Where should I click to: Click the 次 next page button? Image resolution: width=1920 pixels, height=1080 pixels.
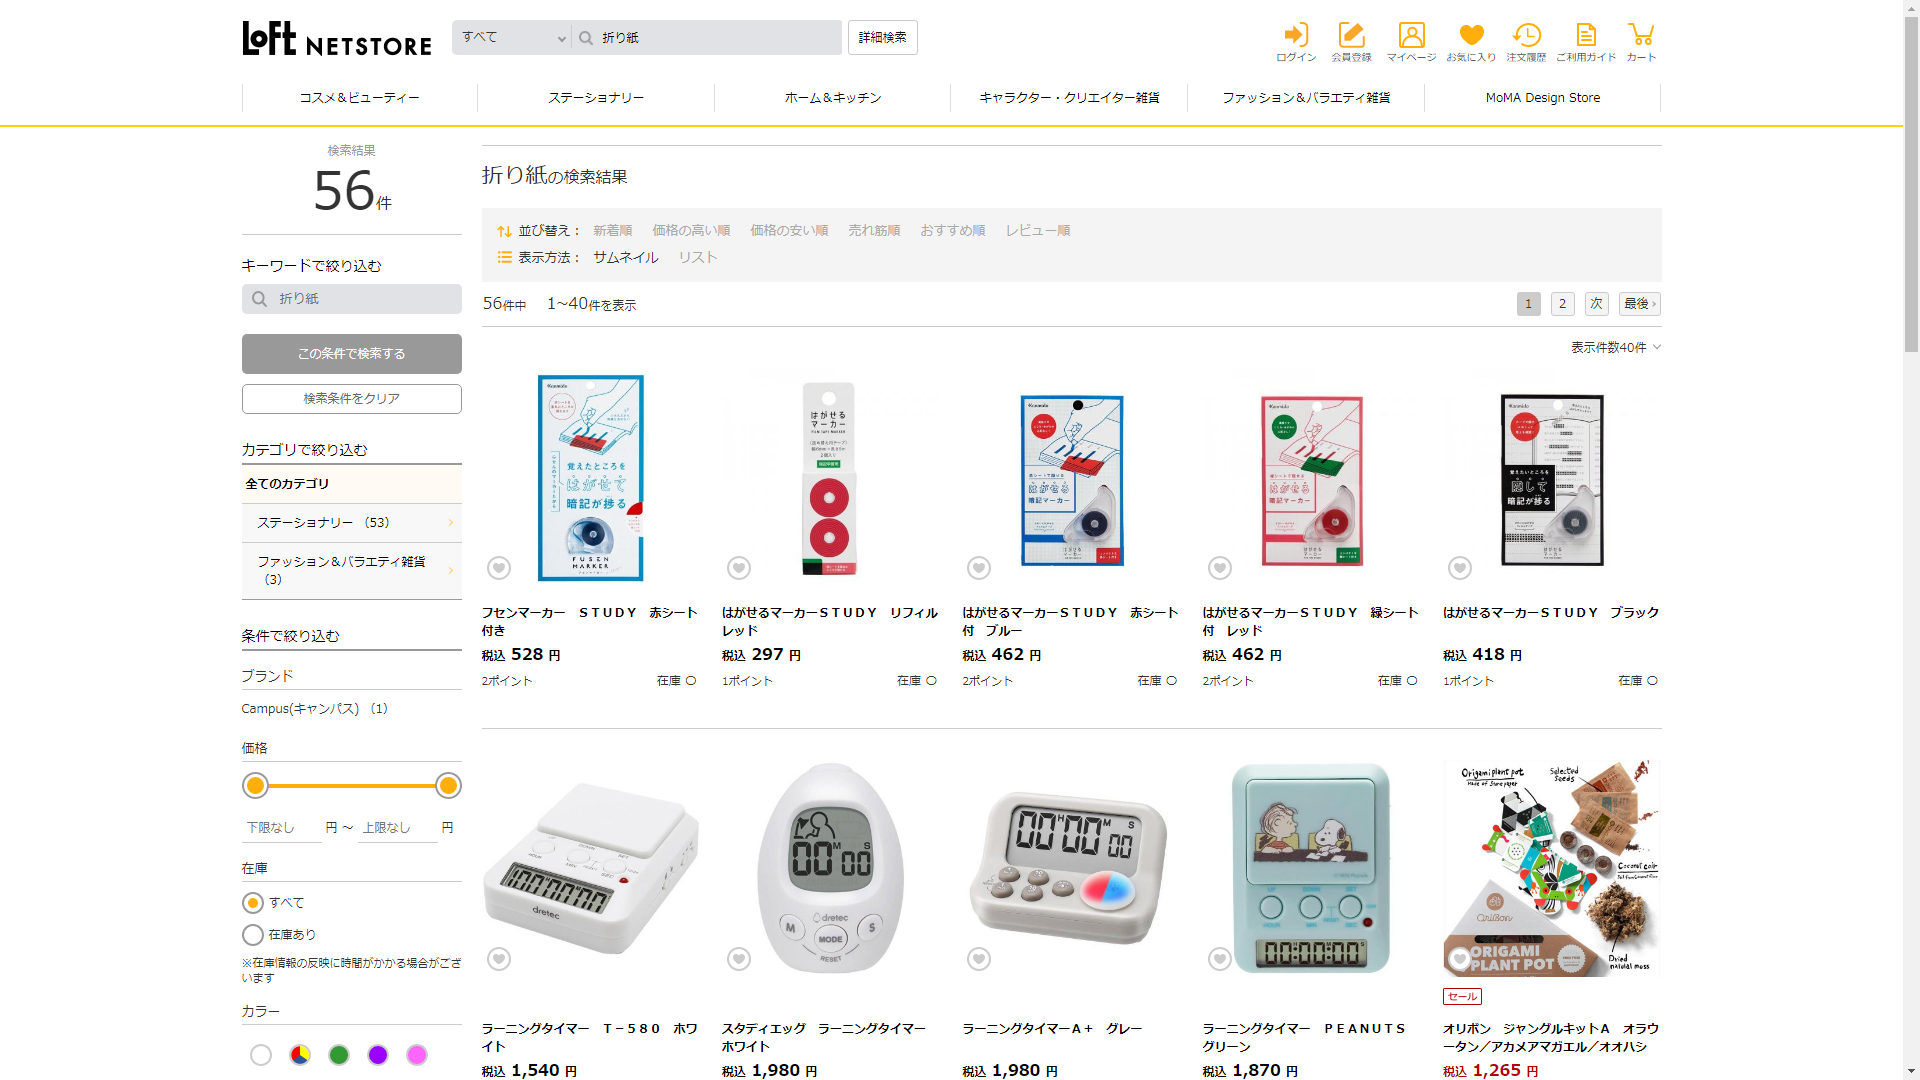tap(1597, 304)
